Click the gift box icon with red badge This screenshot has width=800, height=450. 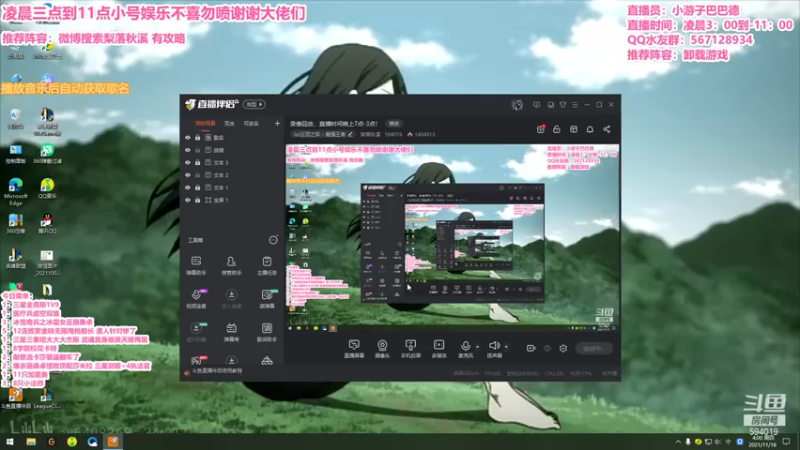pyautogui.click(x=541, y=129)
